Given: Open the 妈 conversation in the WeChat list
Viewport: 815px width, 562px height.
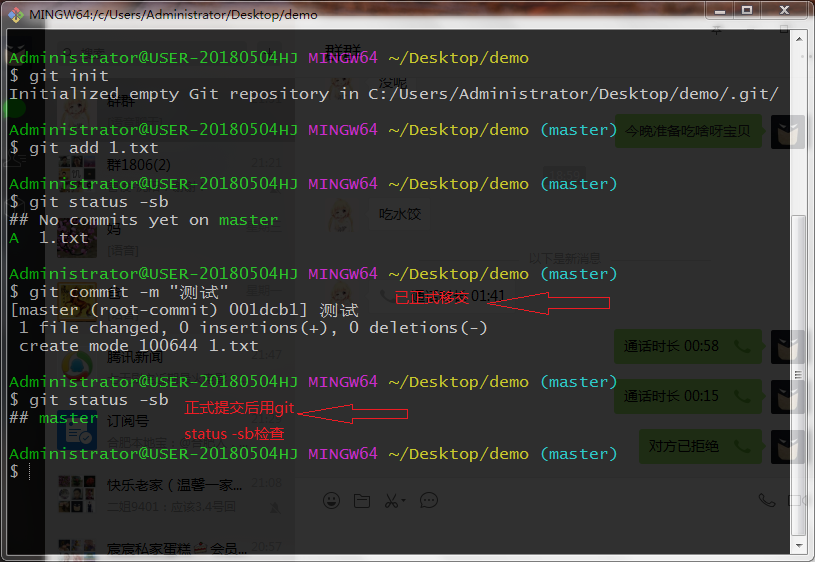Looking at the screenshot, I should point(172,237).
